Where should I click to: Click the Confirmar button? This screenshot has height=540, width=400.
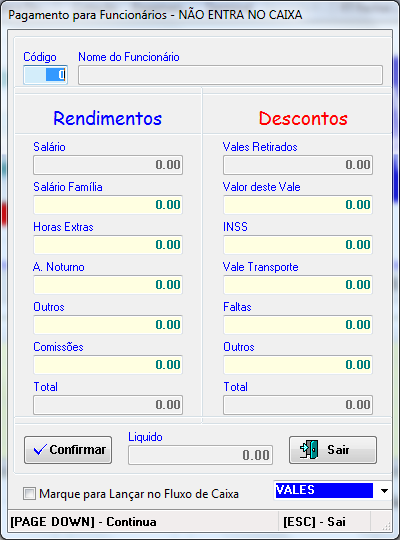(x=68, y=450)
